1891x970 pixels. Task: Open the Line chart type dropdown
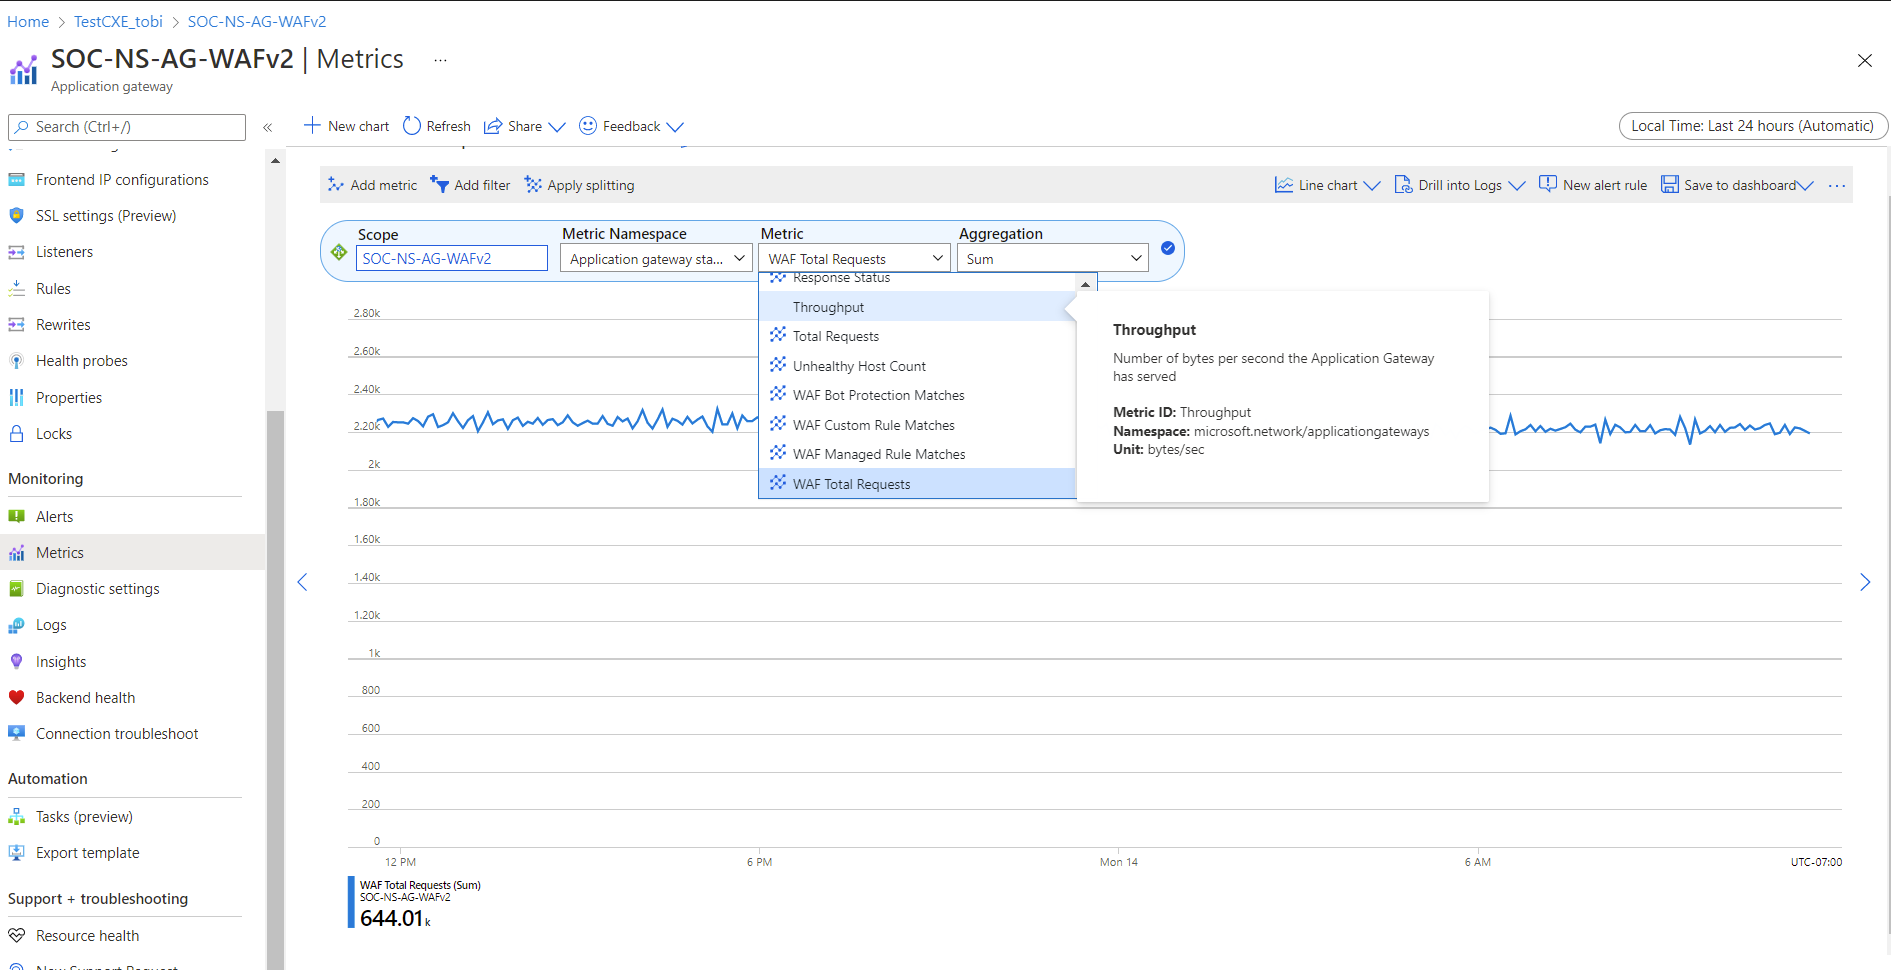click(x=1328, y=185)
